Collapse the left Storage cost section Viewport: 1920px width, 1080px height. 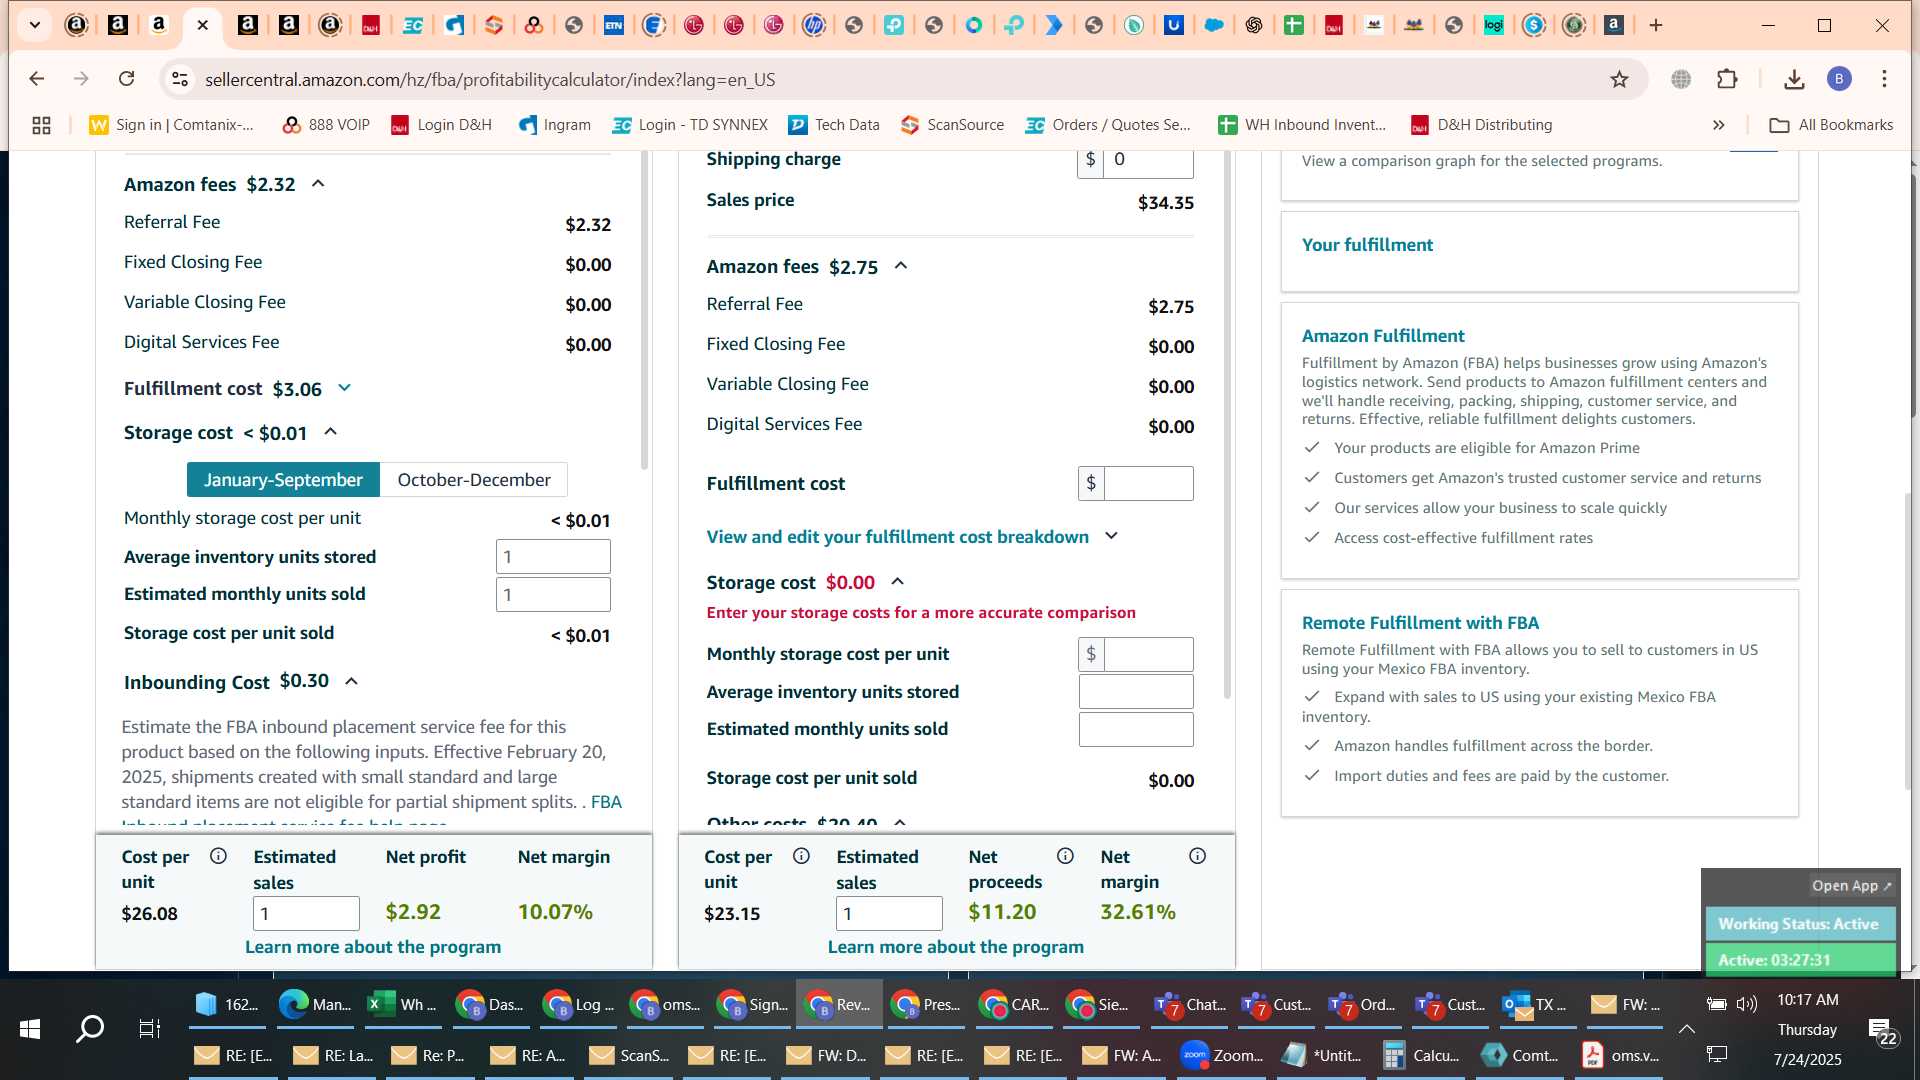click(331, 432)
